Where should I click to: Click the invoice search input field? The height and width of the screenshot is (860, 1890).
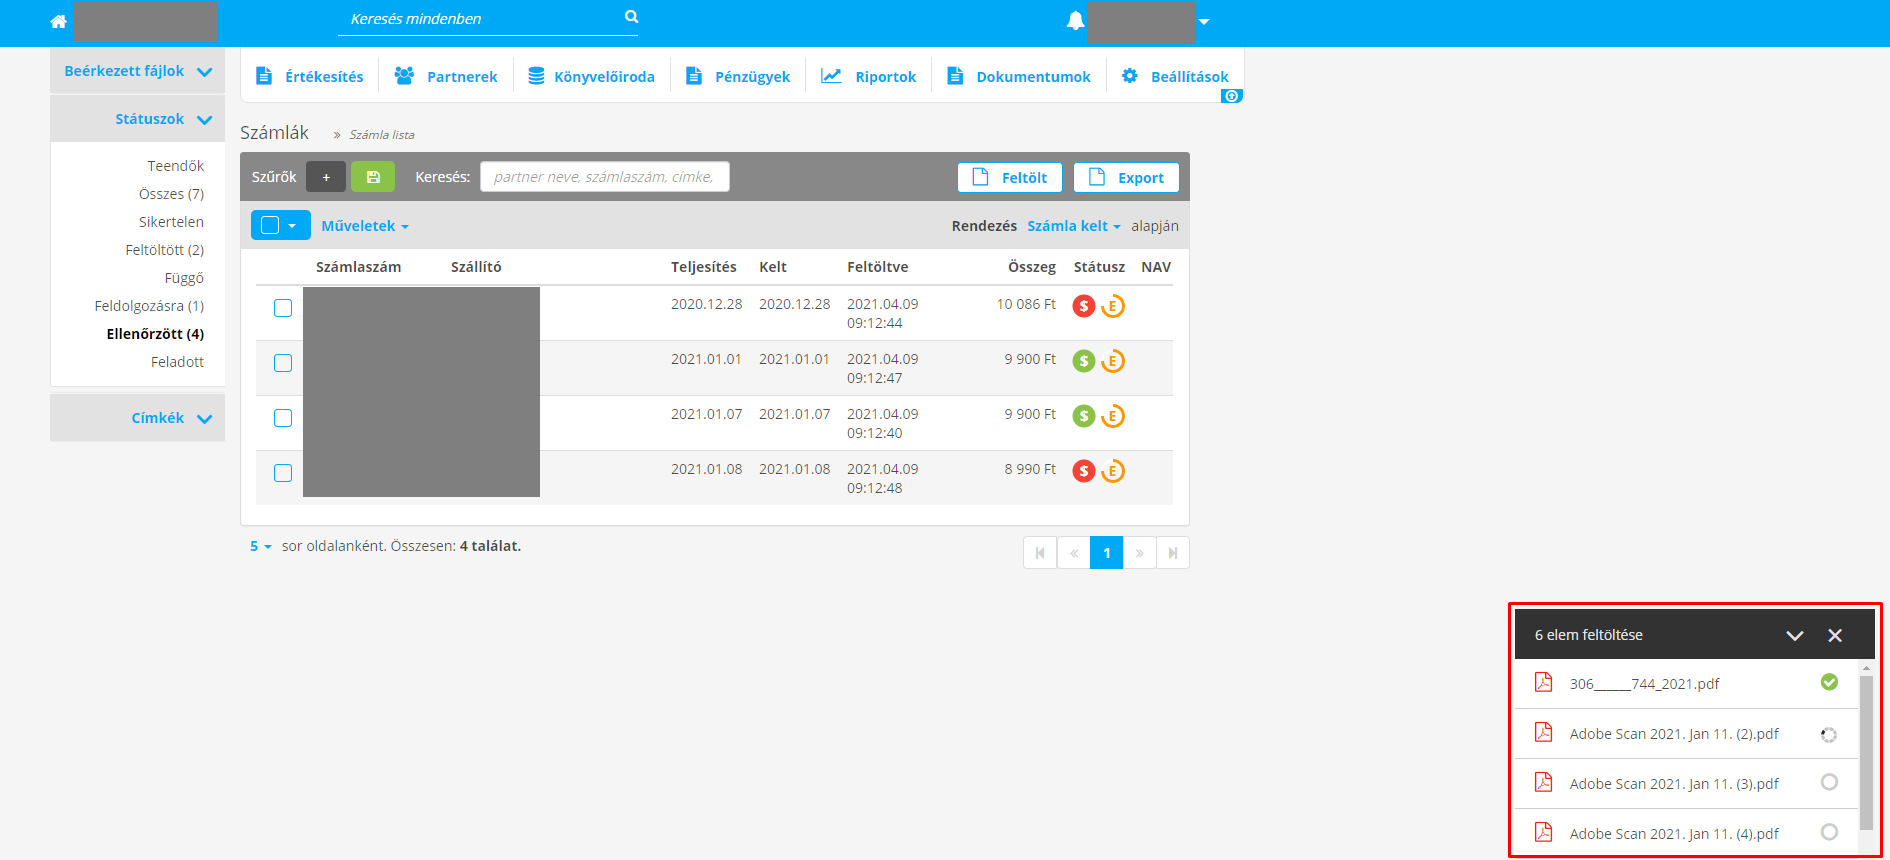tap(604, 177)
